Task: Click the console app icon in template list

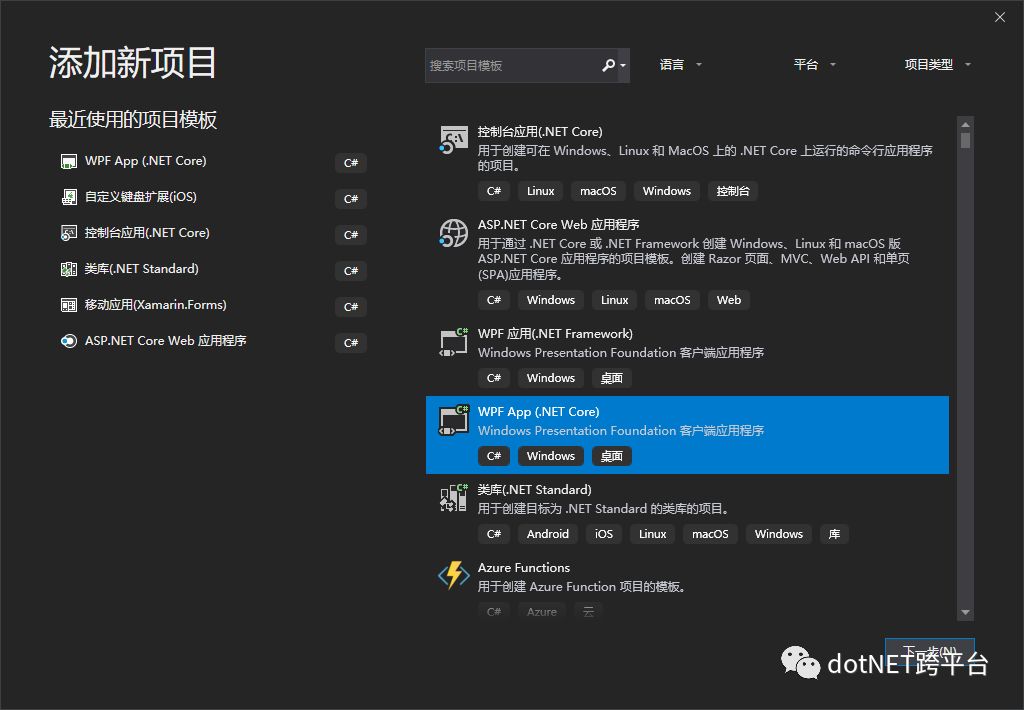Action: pyautogui.click(x=453, y=140)
